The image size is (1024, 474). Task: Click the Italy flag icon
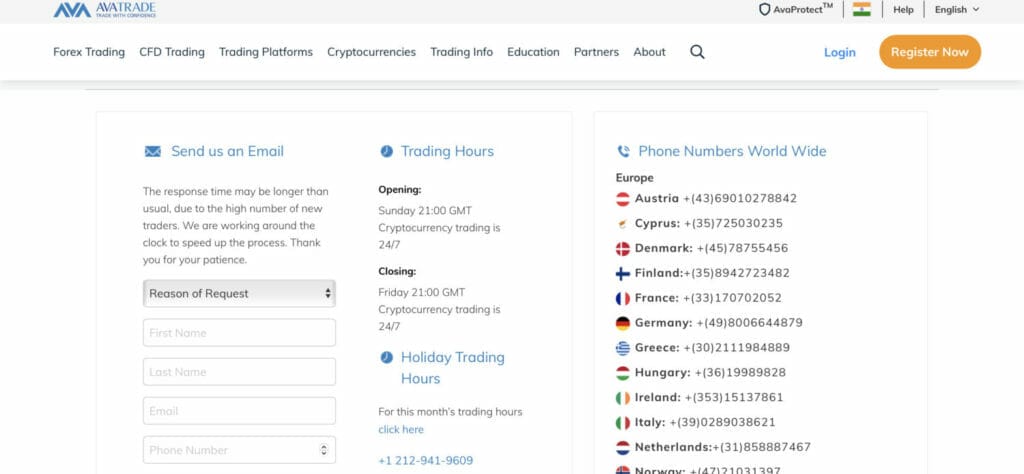coord(623,423)
